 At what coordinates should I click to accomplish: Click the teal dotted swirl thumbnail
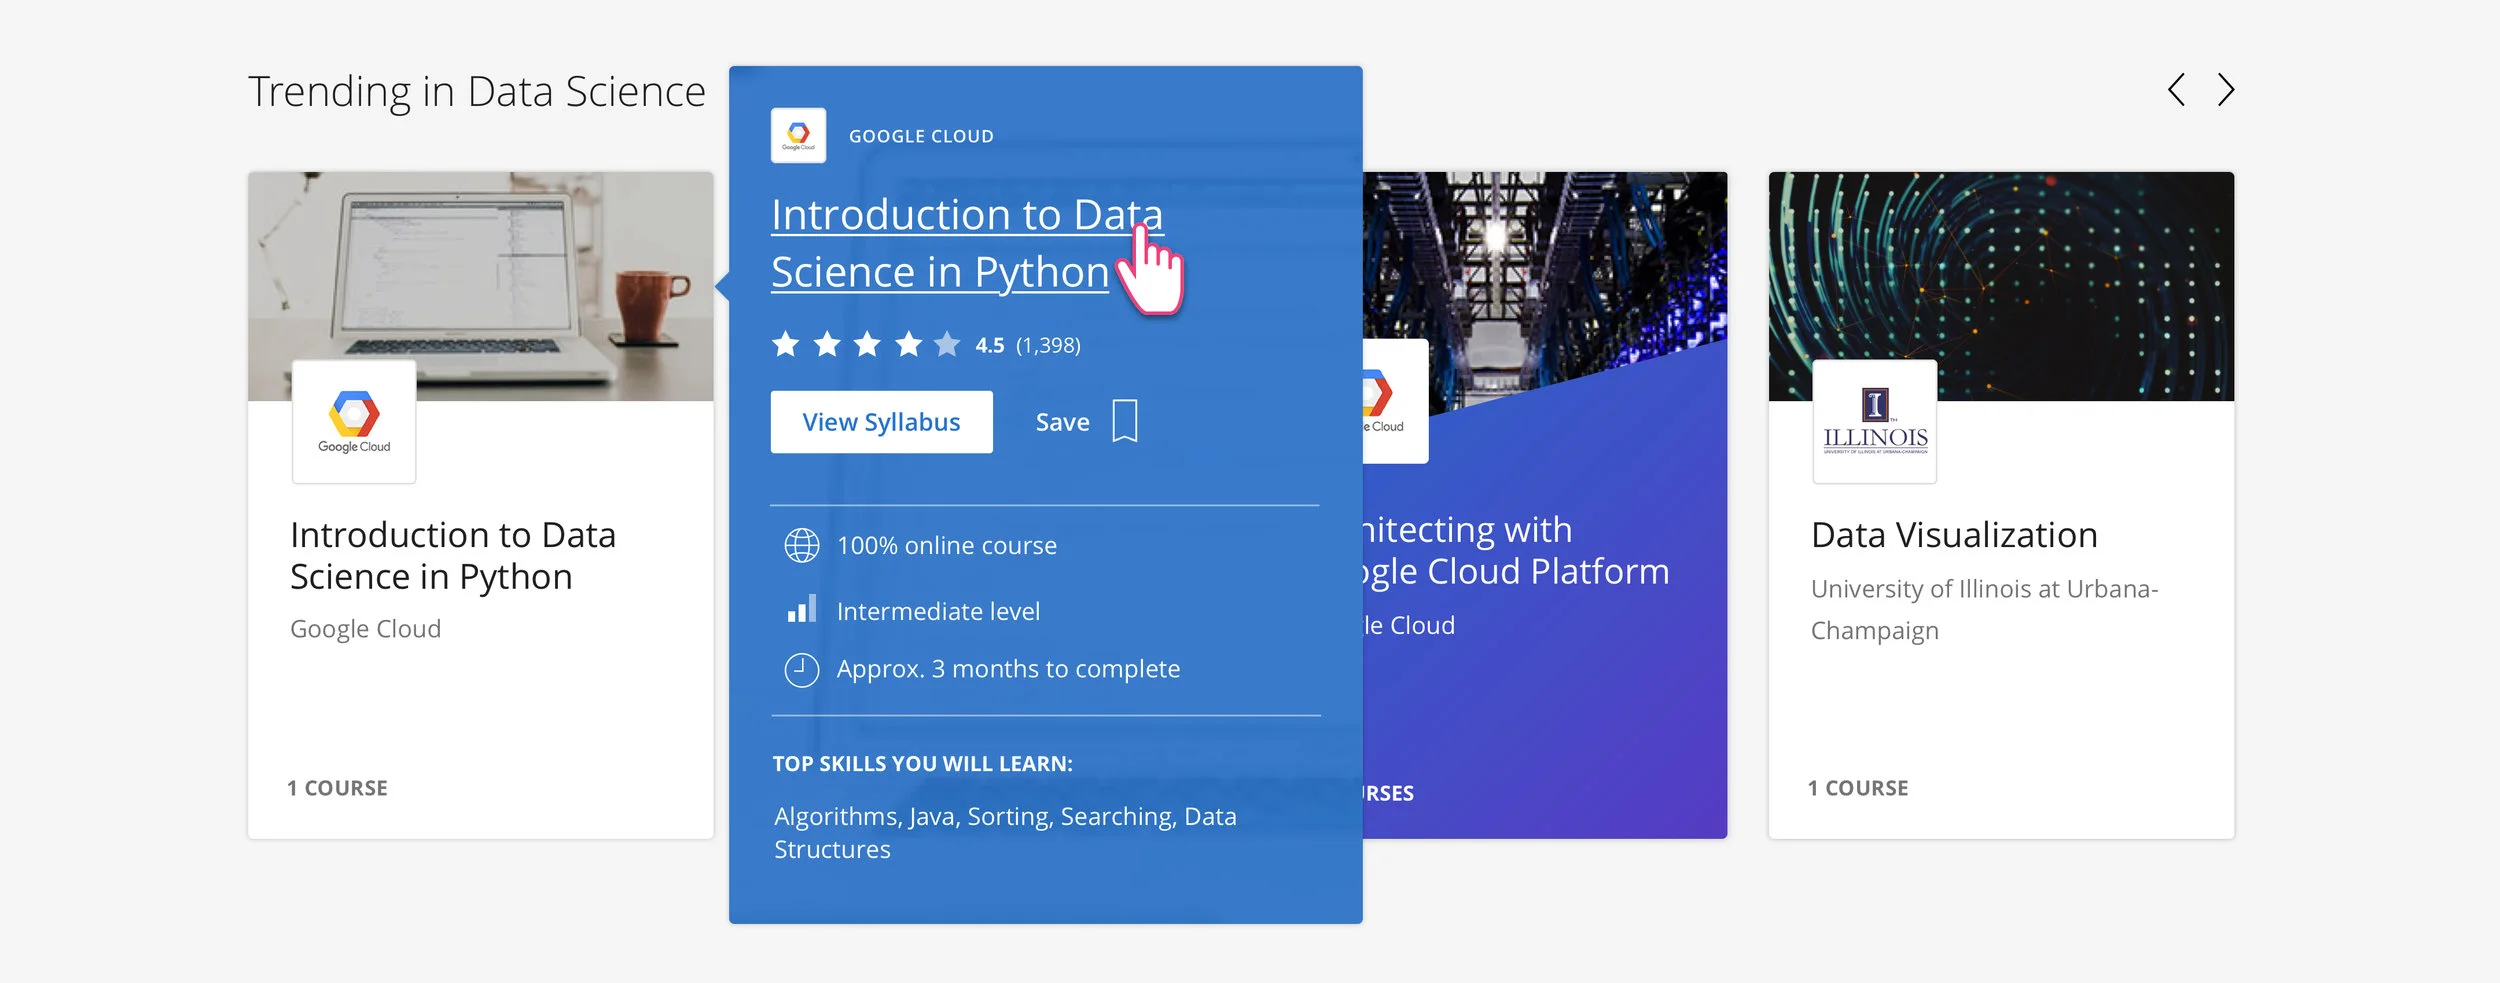click(x=2001, y=286)
